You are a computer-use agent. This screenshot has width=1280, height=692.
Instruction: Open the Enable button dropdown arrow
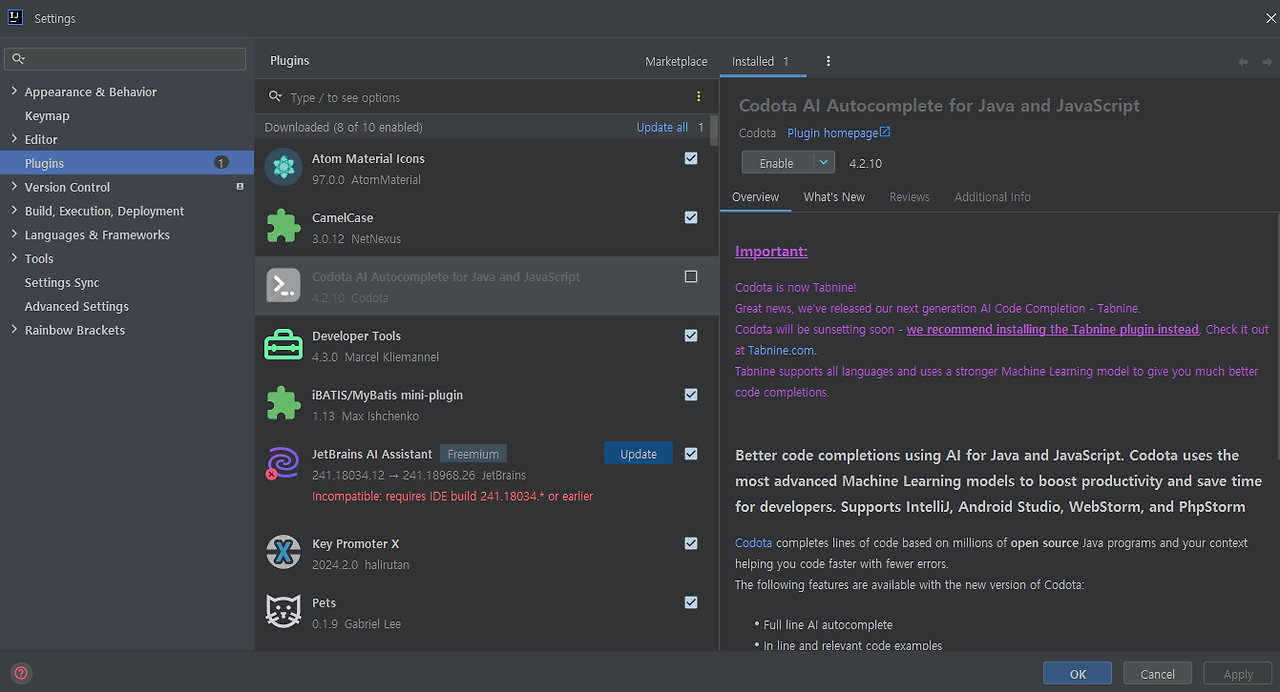[823, 162]
